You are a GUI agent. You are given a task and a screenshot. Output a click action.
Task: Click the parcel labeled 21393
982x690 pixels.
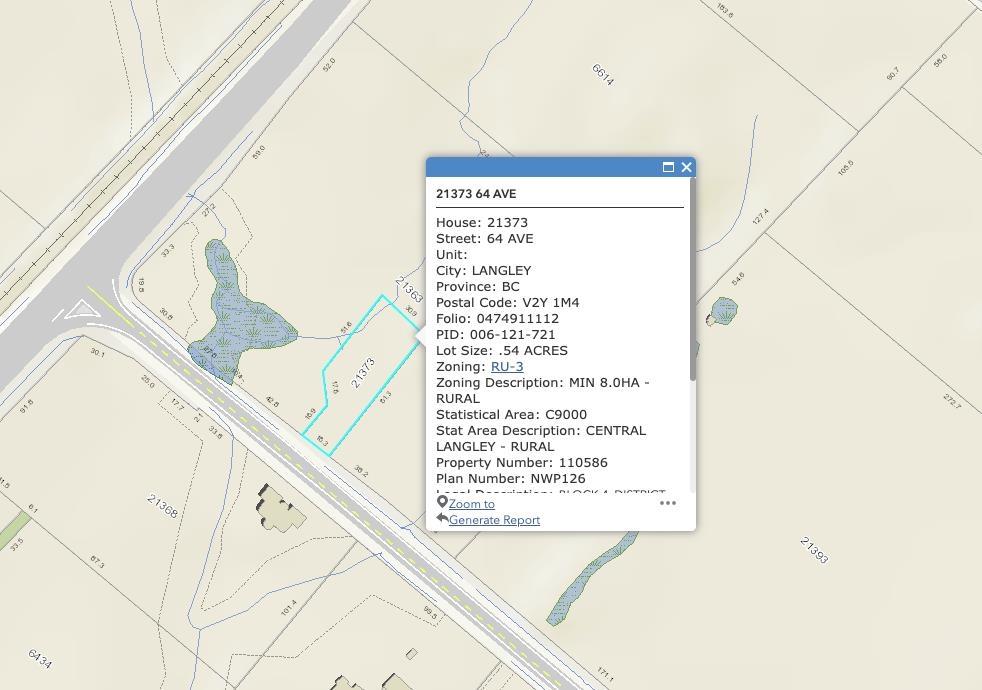click(814, 550)
